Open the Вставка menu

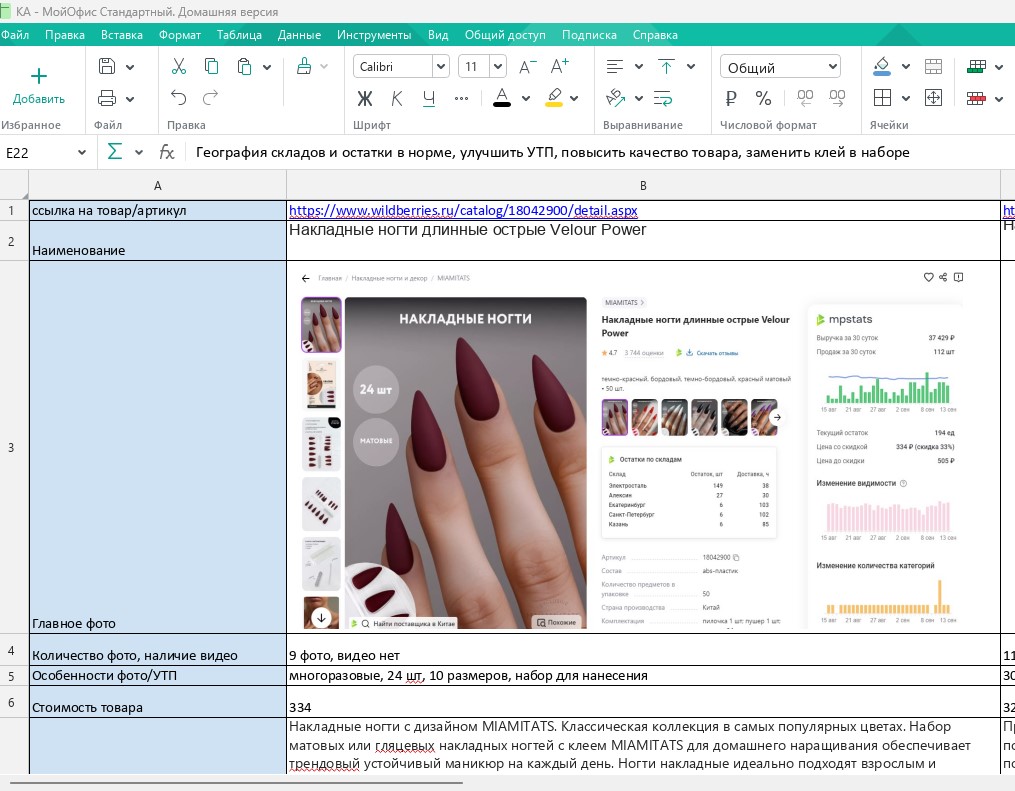coord(122,35)
